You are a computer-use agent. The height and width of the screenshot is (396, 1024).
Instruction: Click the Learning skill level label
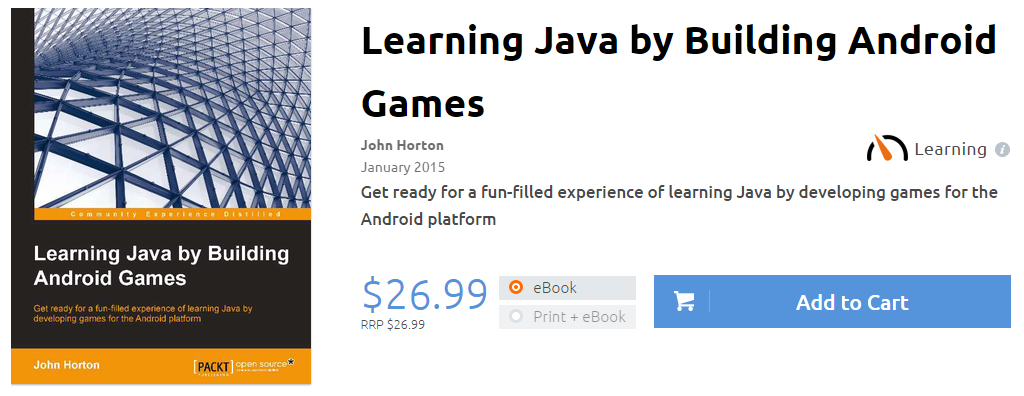coord(950,150)
